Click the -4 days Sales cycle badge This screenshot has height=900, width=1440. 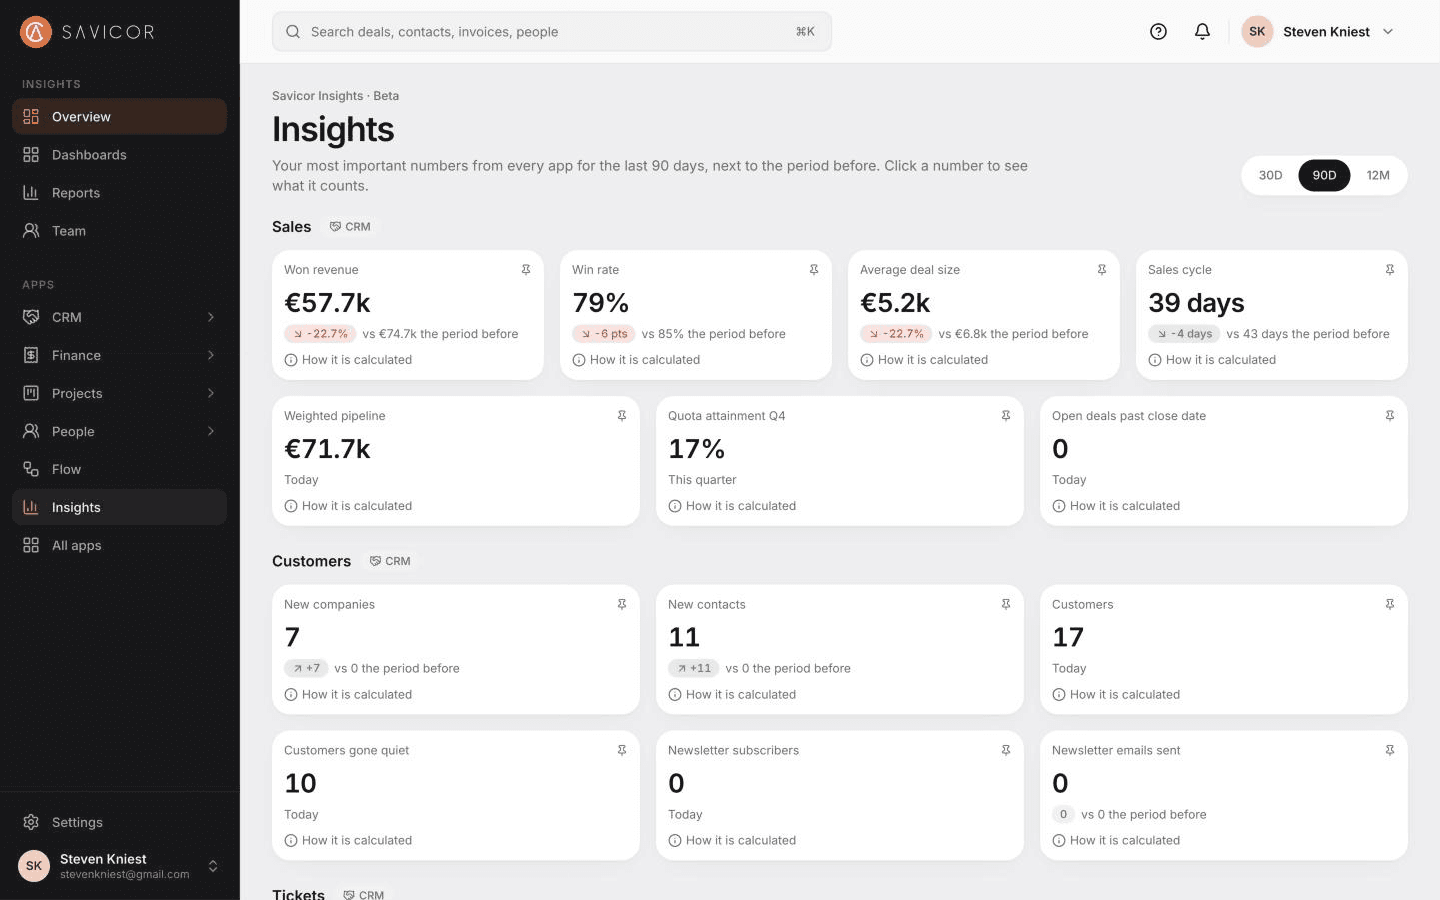pos(1184,334)
